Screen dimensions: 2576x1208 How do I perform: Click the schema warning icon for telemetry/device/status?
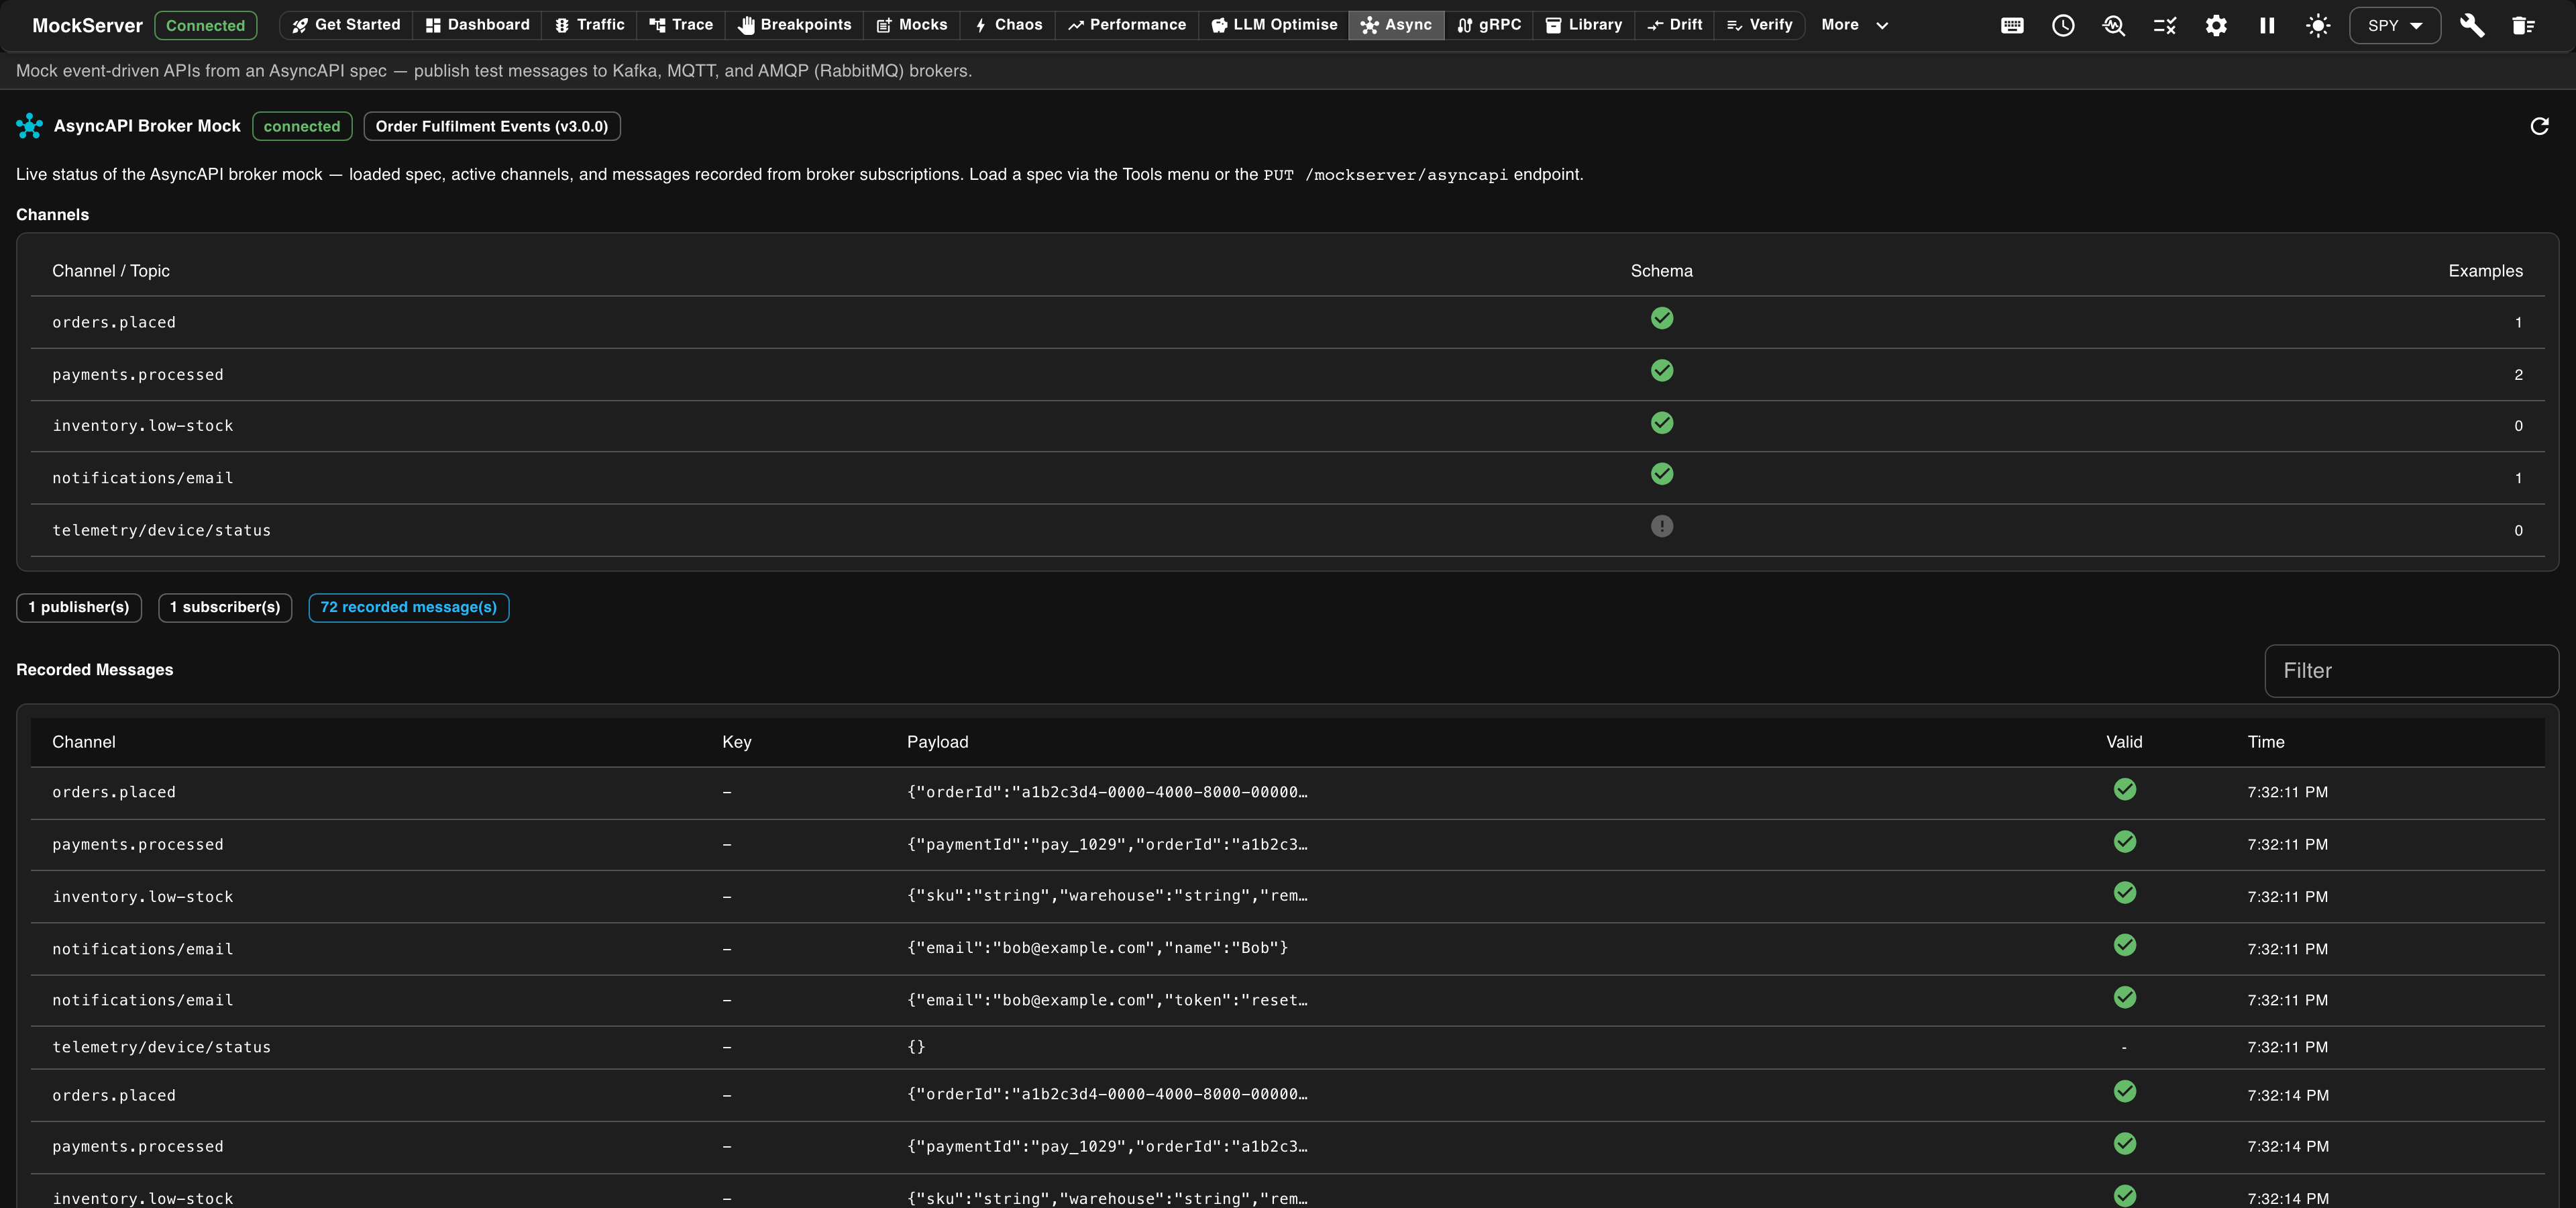(x=1662, y=526)
